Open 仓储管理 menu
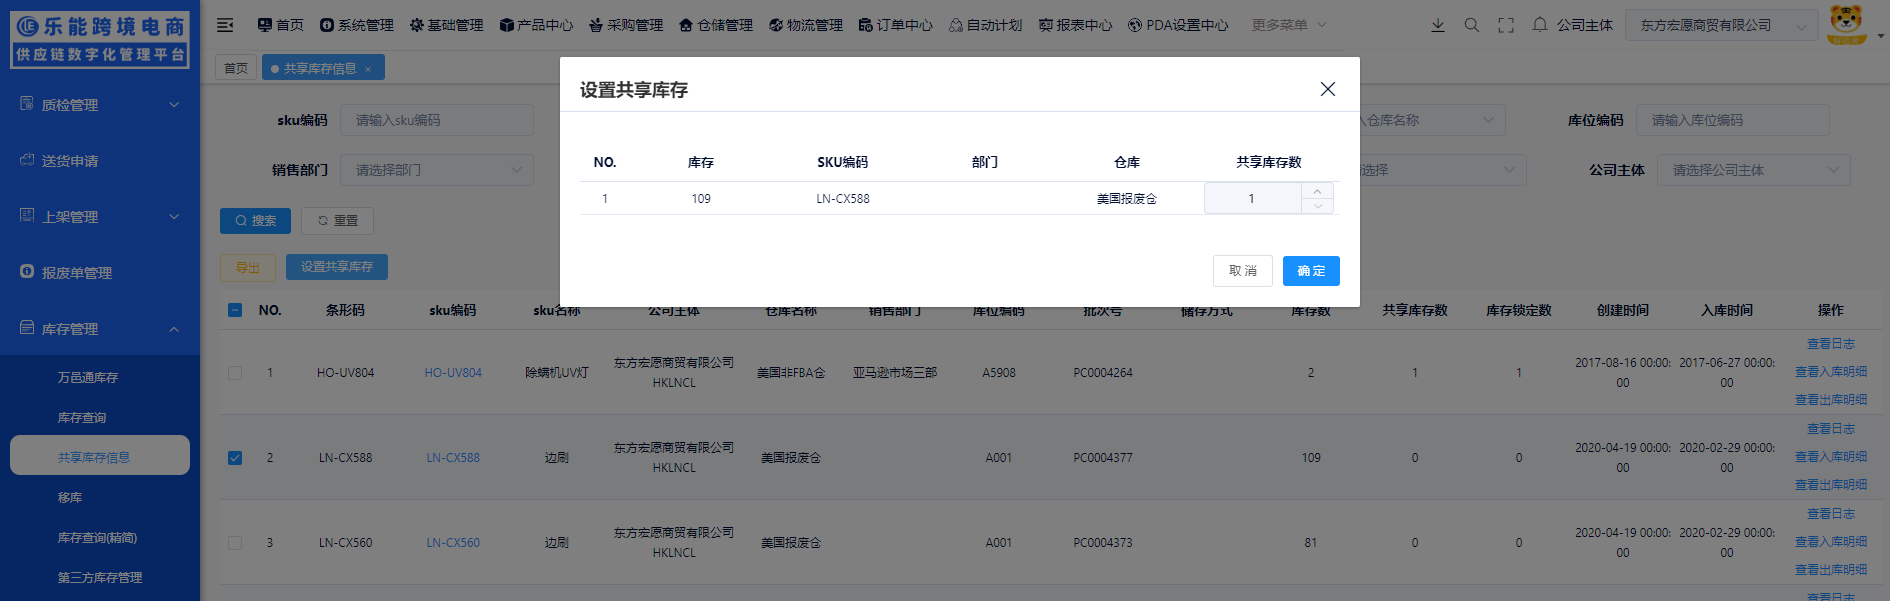 716,25
